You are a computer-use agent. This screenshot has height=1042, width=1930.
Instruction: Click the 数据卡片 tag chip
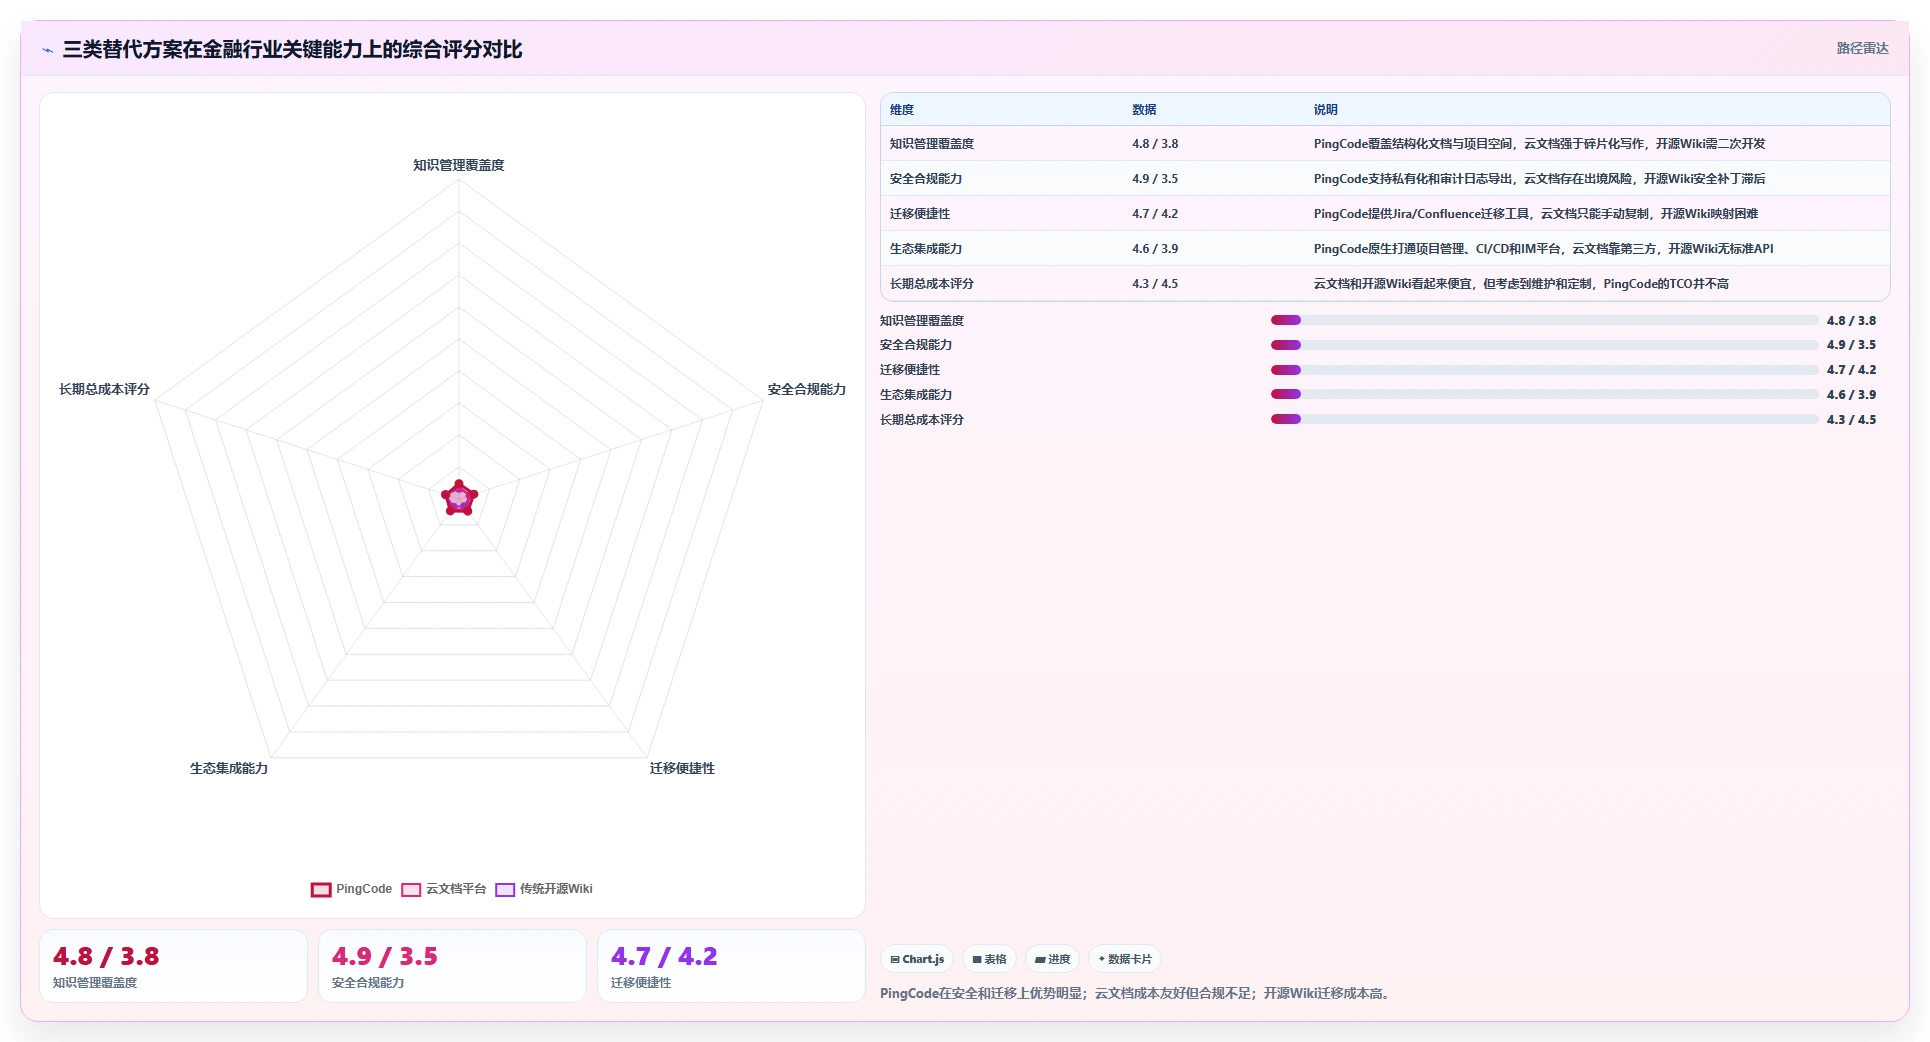coord(1125,959)
